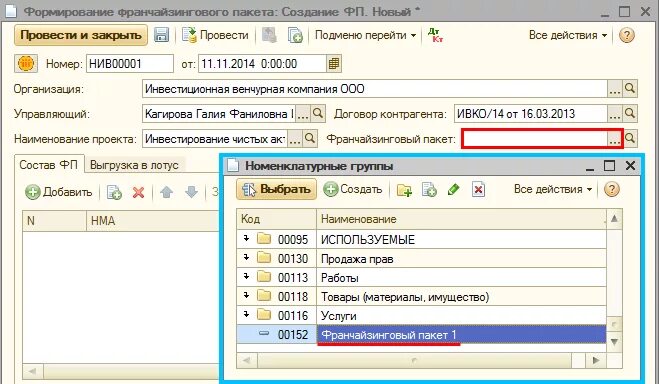Click group list vertical scrollbar up arrow
Image resolution: width=659 pixels, height=384 pixels.
click(614, 218)
